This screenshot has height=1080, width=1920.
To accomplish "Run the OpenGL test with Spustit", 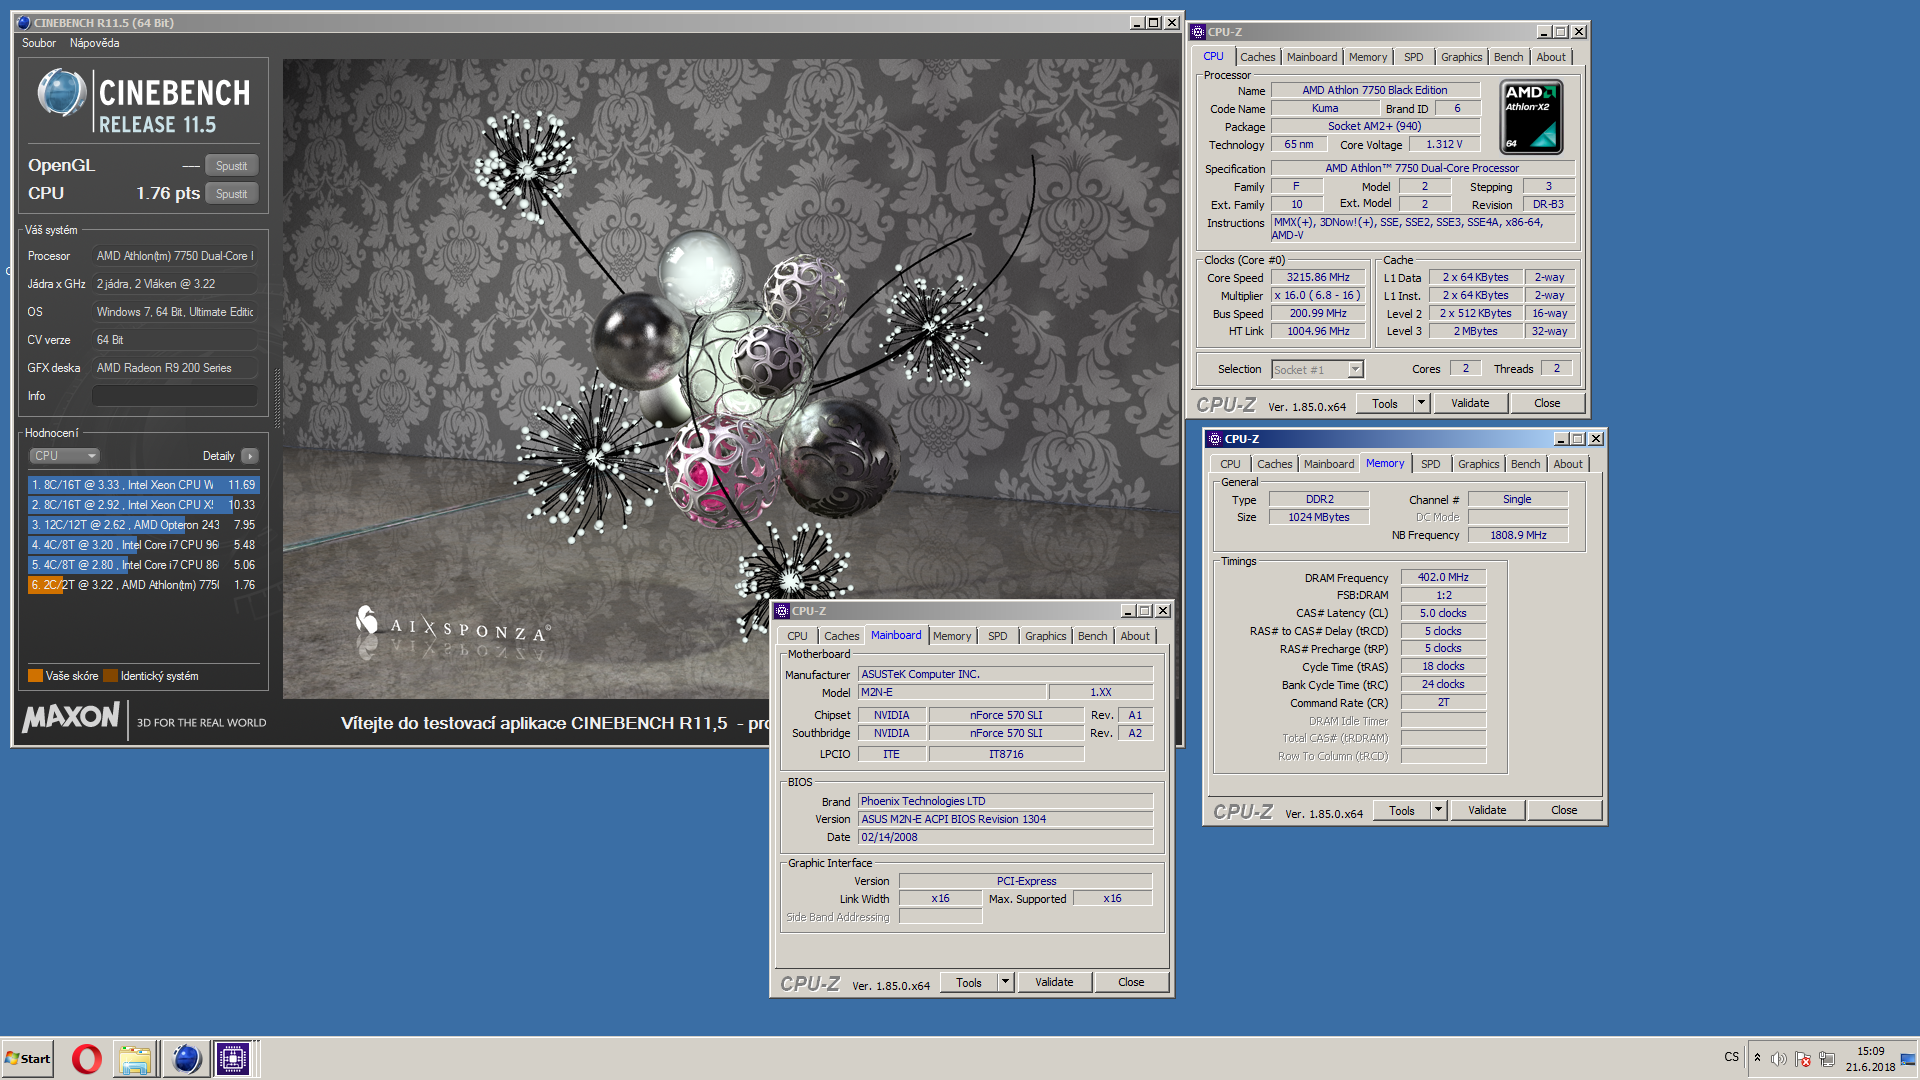I will coord(231,166).
